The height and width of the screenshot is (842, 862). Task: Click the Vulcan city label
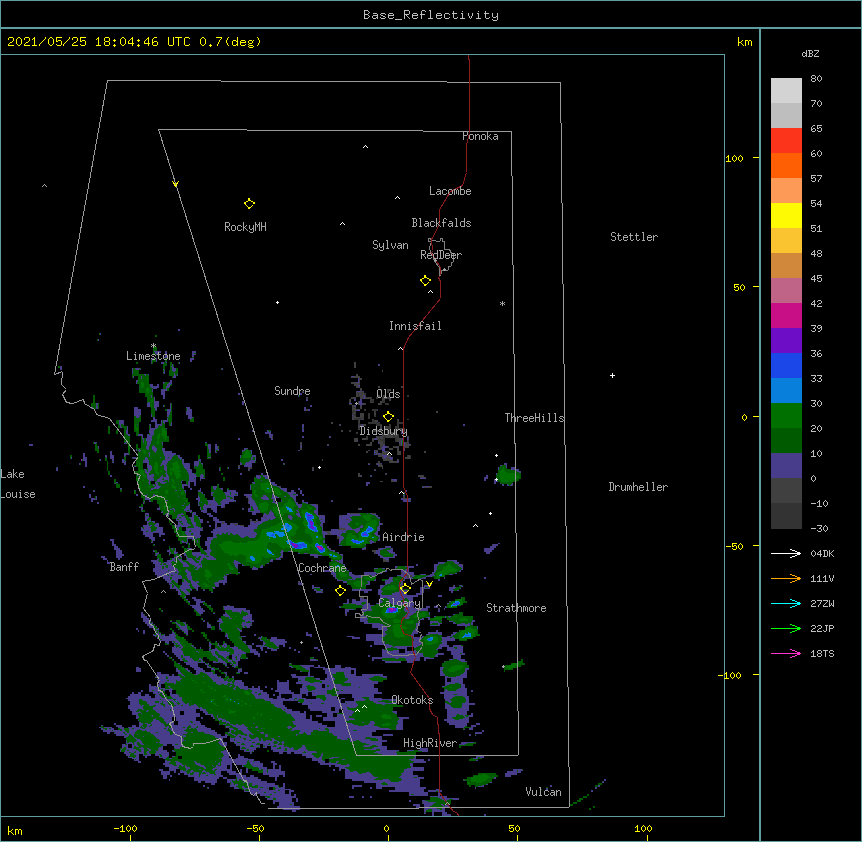[543, 792]
